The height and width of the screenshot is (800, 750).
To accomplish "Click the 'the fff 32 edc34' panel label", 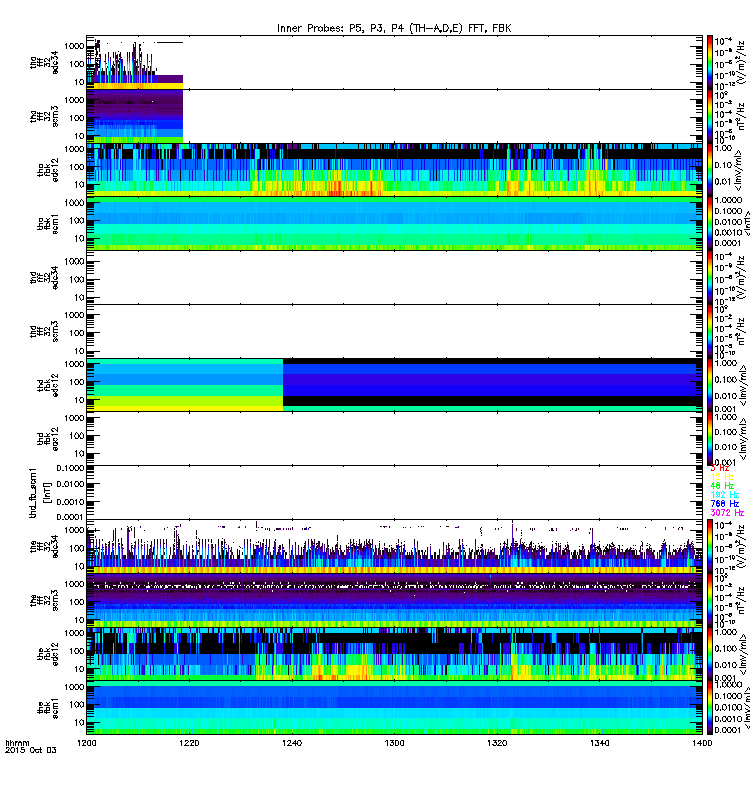I will 44,546.
